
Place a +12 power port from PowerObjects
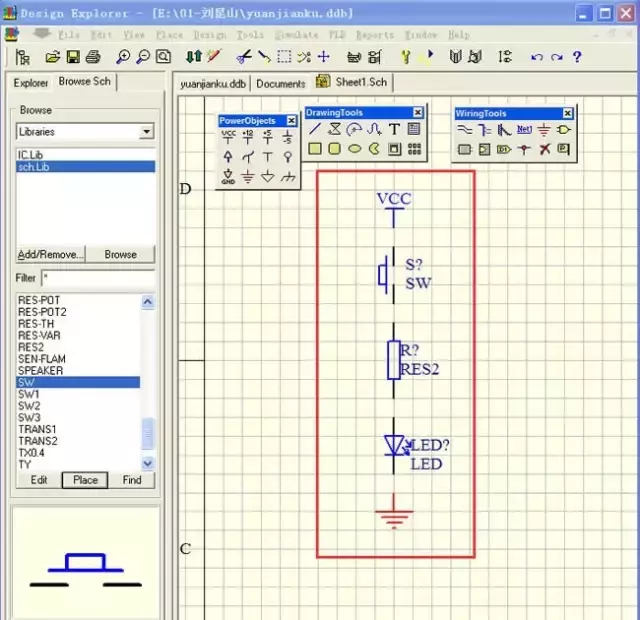click(248, 137)
